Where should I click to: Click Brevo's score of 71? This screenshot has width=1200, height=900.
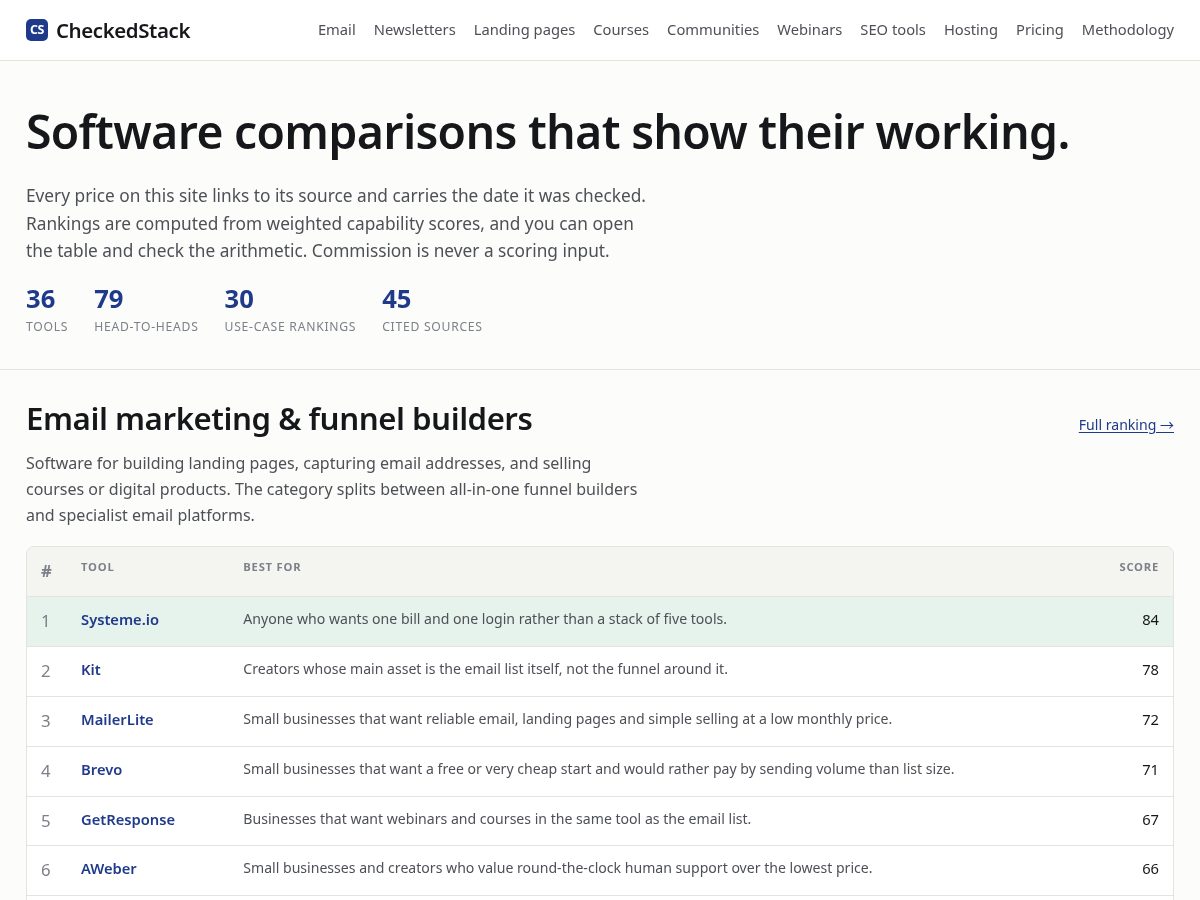click(x=1150, y=770)
